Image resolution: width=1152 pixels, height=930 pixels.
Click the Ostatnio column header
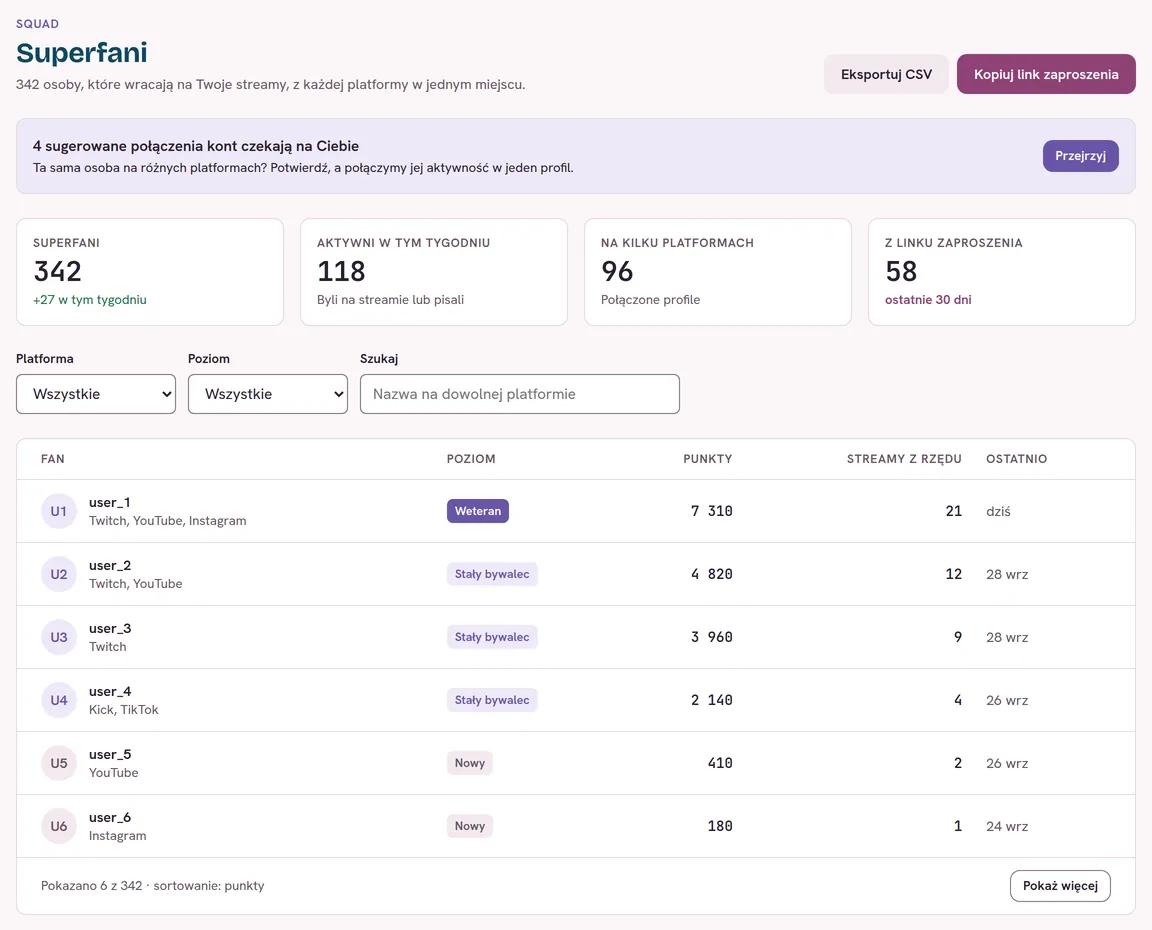tap(1017, 459)
